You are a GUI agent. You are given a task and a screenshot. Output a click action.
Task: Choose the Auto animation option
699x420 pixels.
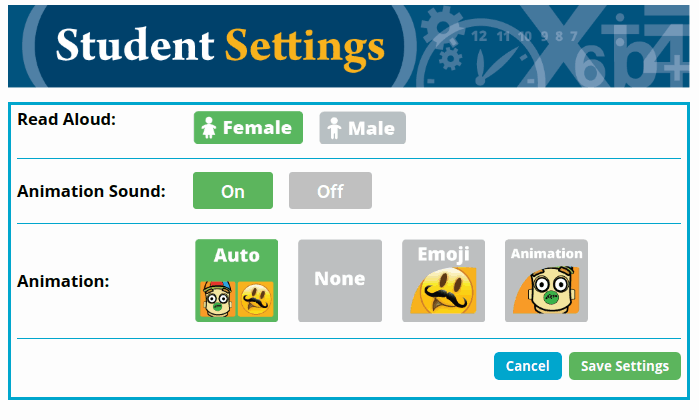237,280
